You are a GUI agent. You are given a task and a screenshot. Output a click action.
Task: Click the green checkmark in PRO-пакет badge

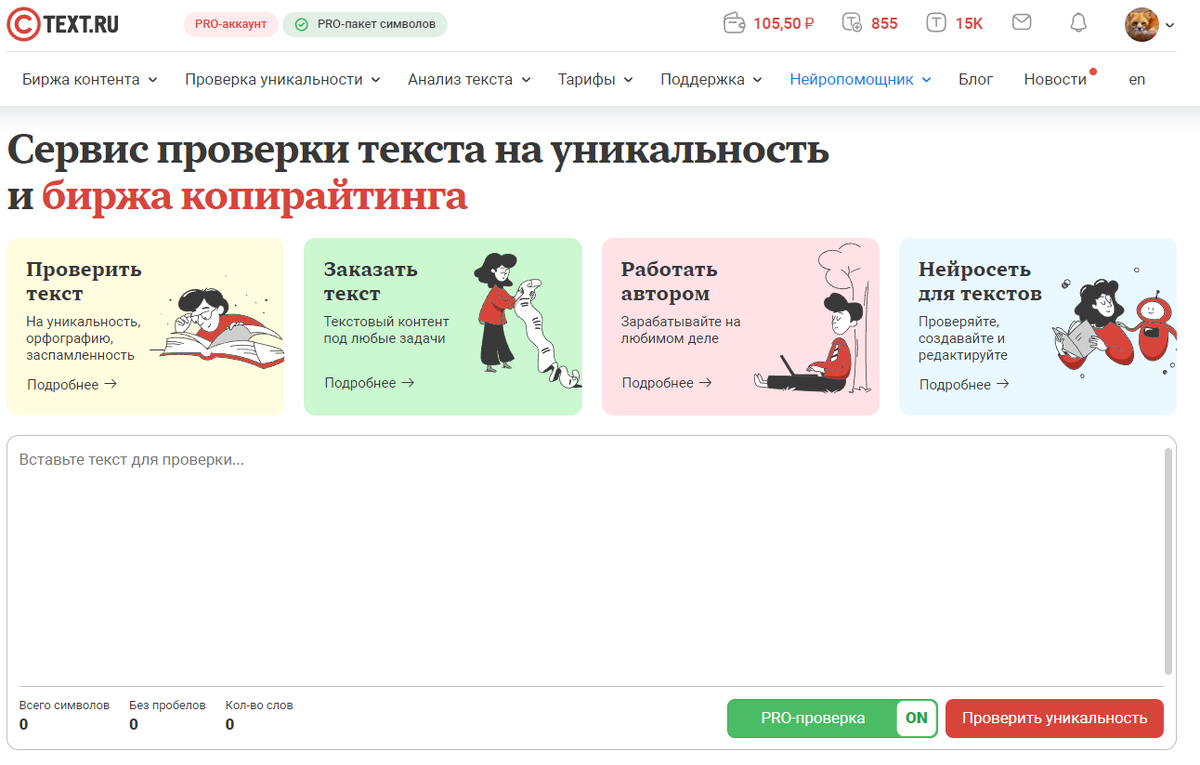[x=301, y=24]
